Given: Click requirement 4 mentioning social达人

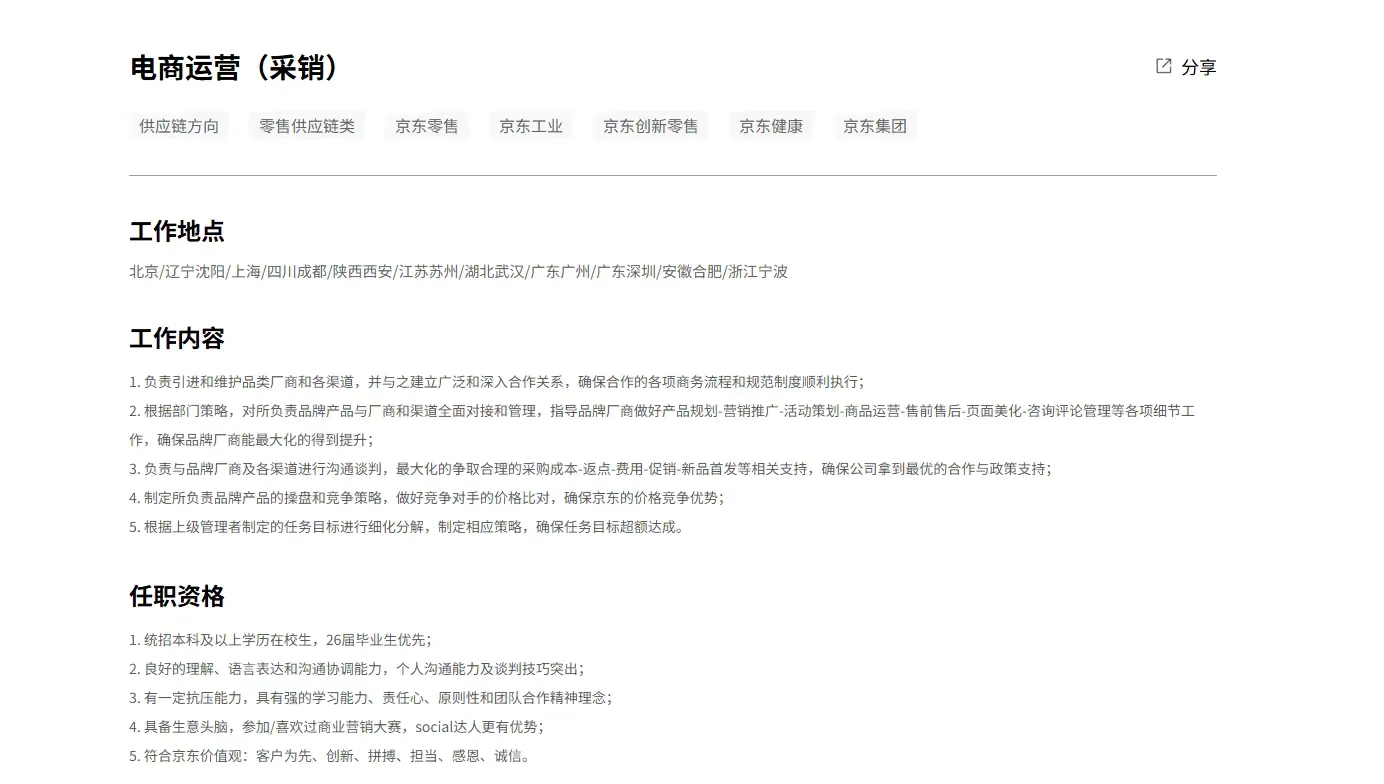Looking at the screenshot, I should [x=337, y=727].
